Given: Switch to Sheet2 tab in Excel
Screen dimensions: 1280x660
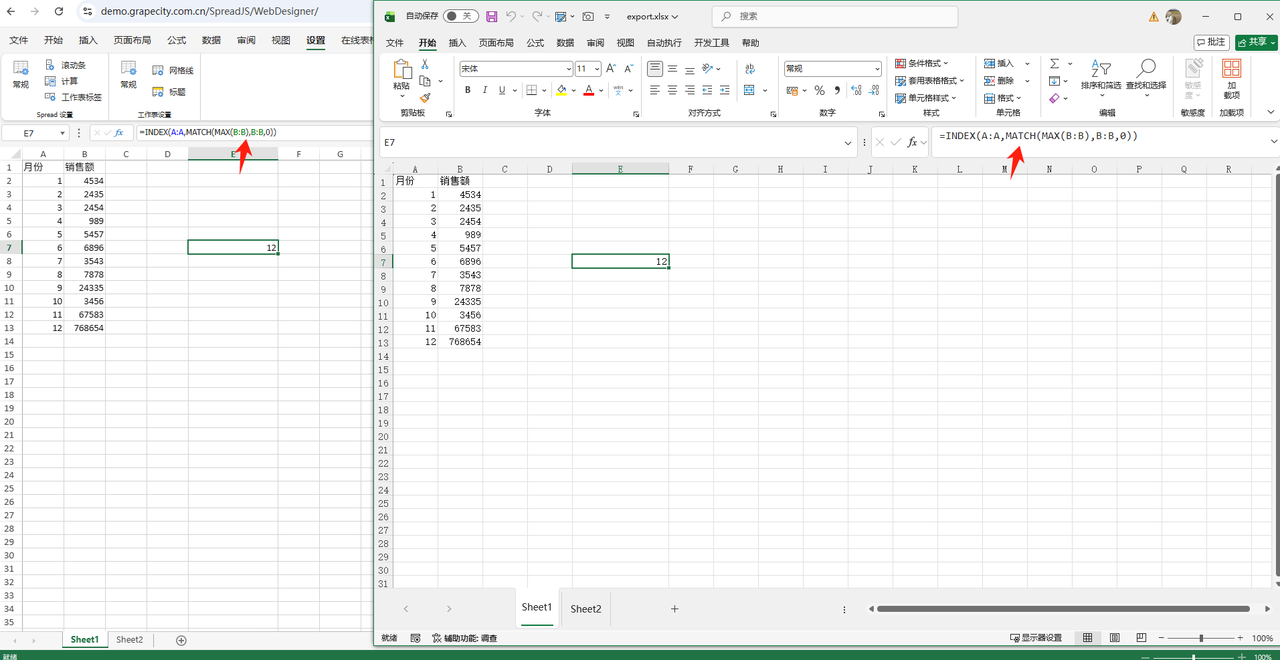Looking at the screenshot, I should (x=586, y=609).
